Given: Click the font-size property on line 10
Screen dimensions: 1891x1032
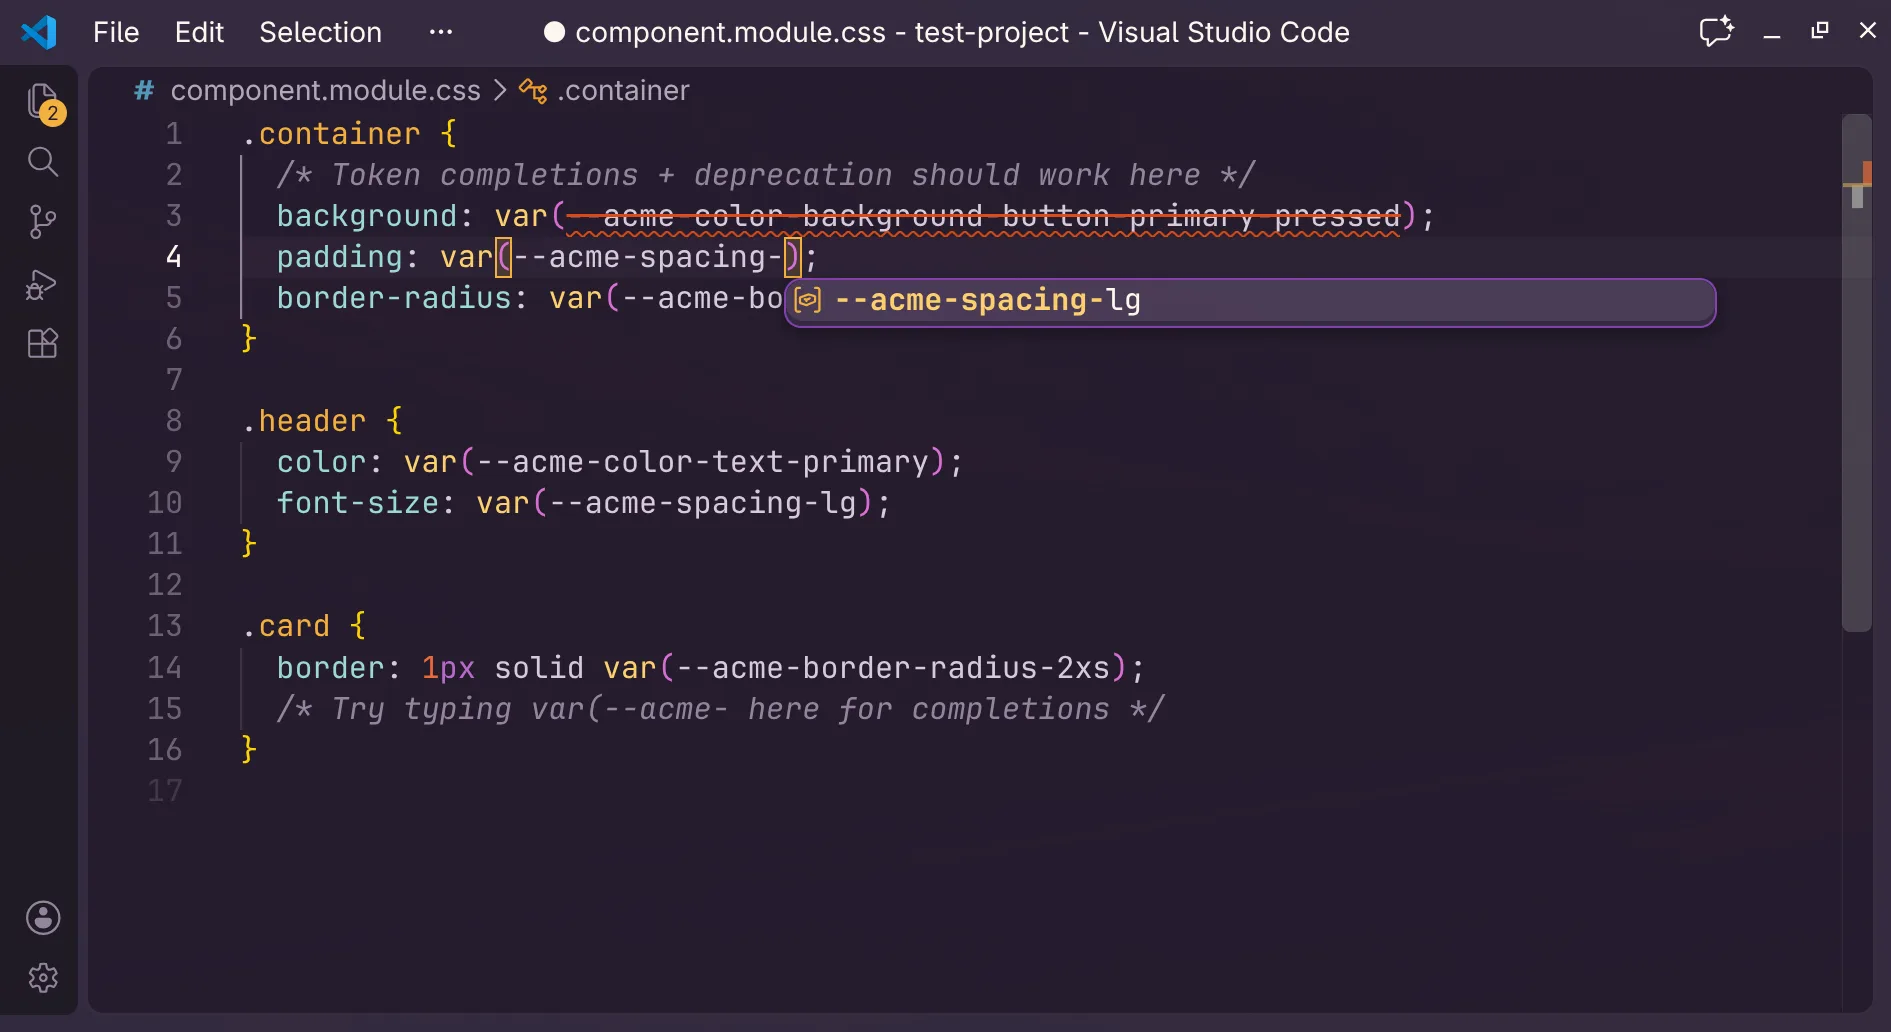Looking at the screenshot, I should pyautogui.click(x=357, y=503).
